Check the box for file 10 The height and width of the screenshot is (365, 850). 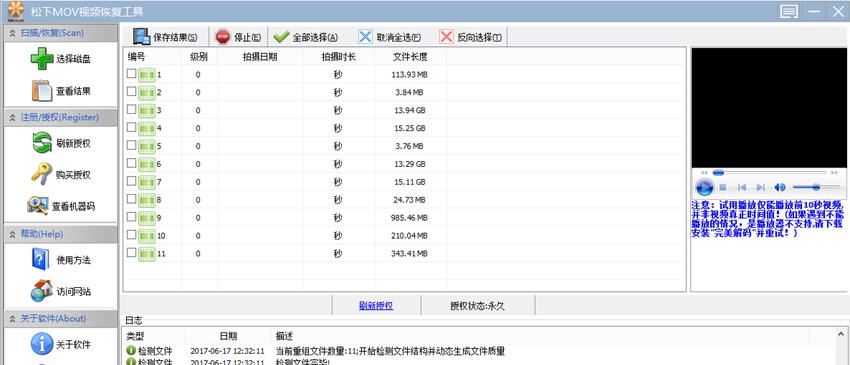coord(131,235)
